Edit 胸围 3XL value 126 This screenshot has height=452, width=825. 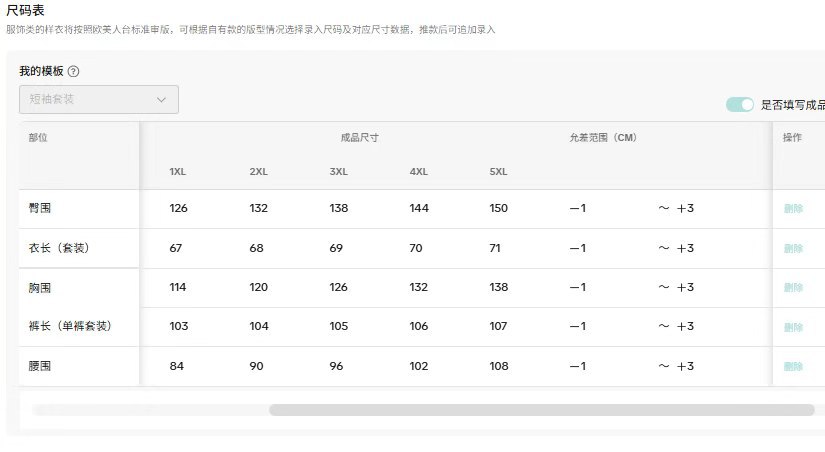coord(338,287)
